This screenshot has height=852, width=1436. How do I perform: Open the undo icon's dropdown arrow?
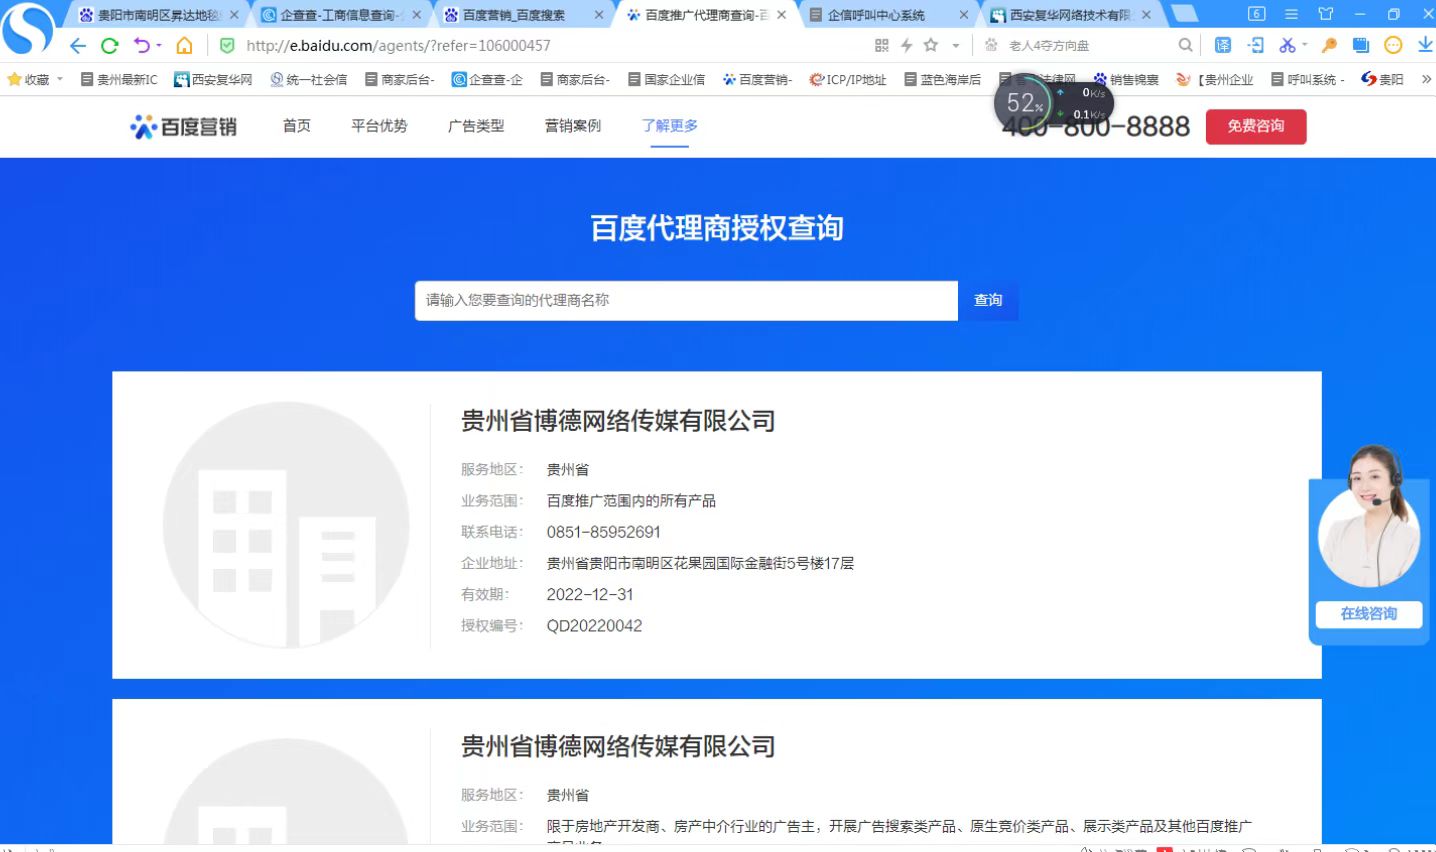tap(158, 45)
